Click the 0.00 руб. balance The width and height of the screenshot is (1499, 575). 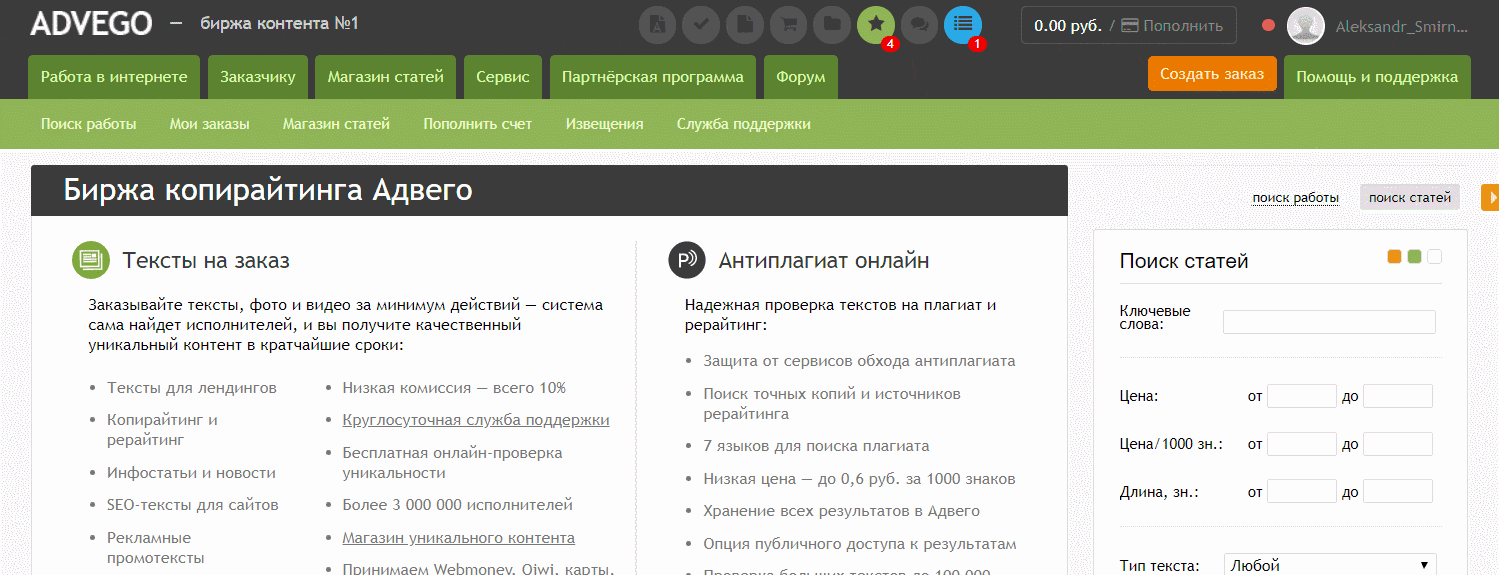pos(1067,26)
